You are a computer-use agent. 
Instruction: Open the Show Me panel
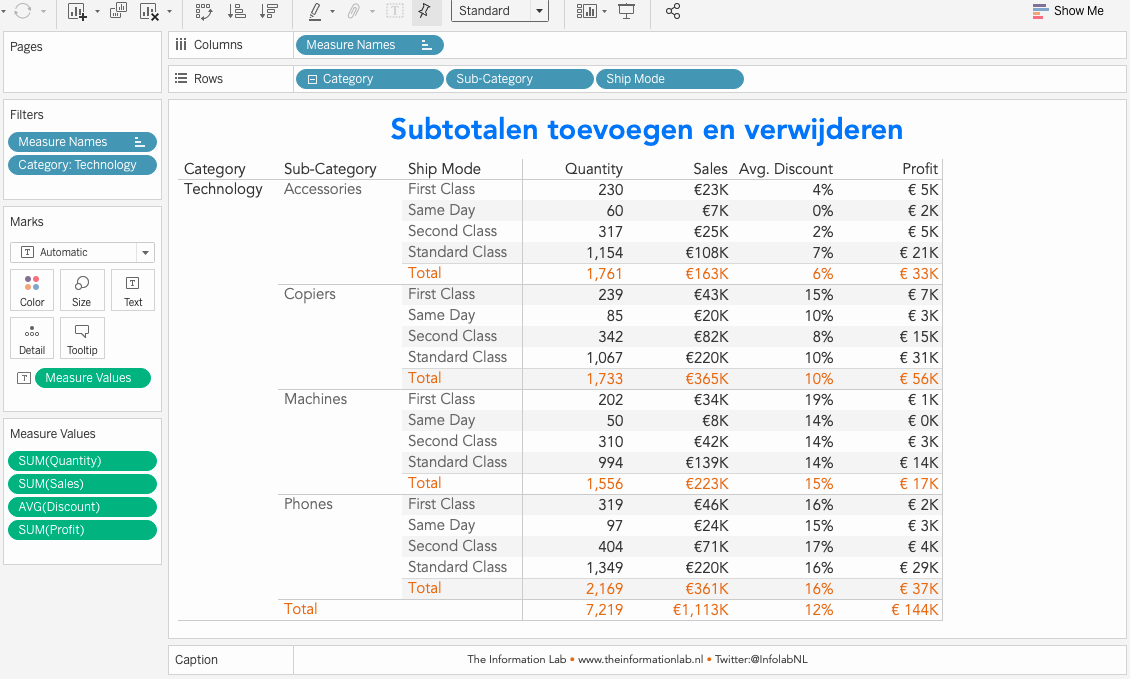(x=1068, y=11)
